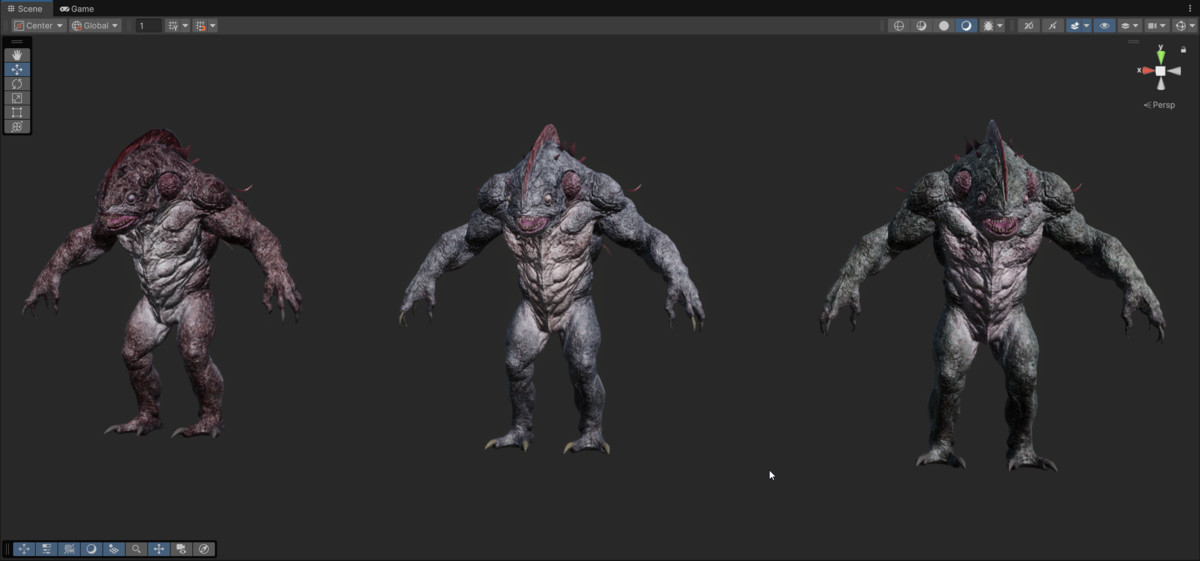Toggle Grid and Snap overlay button
Image resolution: width=1200 pixels, height=561 pixels.
pyautogui.click(x=69, y=549)
